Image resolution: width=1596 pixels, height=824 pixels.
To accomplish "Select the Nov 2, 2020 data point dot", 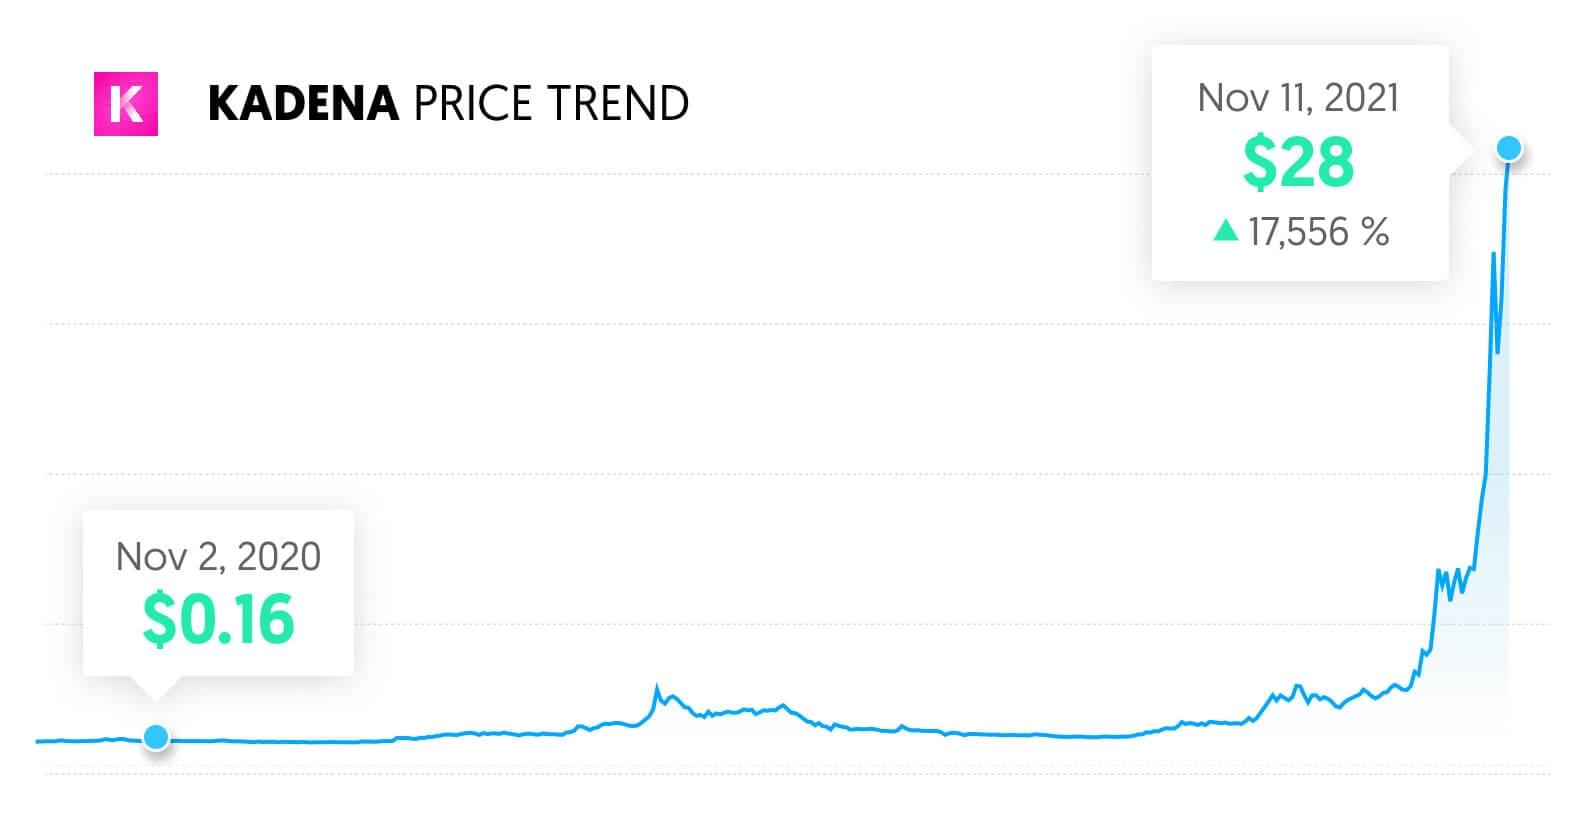I will point(156,738).
